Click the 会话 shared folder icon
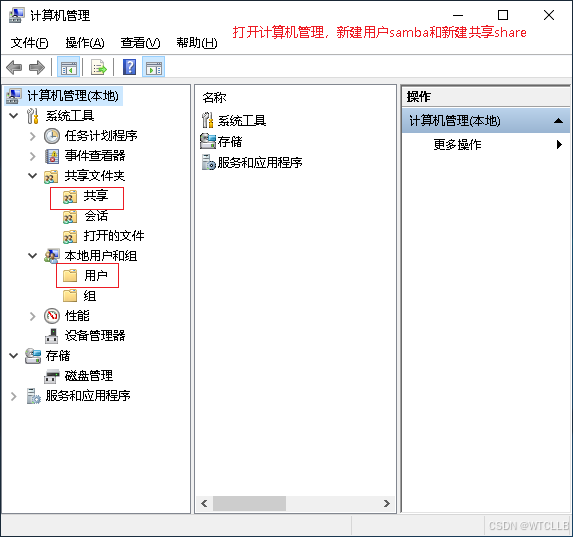The width and height of the screenshot is (573, 537). pos(70,217)
